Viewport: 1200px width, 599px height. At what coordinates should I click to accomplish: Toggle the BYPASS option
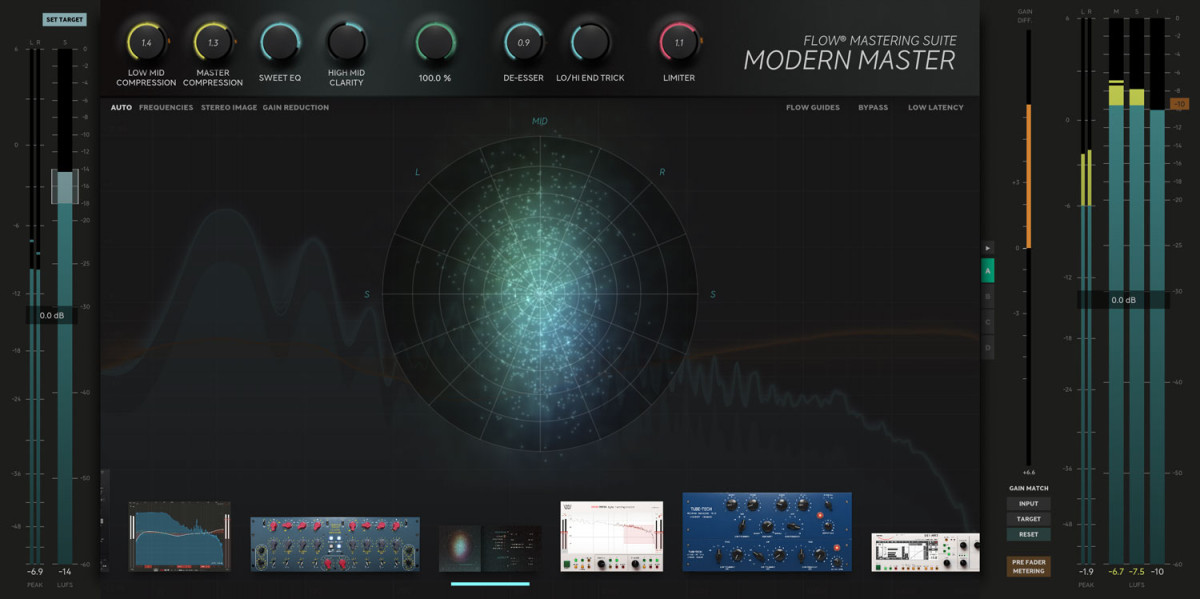pos(873,107)
